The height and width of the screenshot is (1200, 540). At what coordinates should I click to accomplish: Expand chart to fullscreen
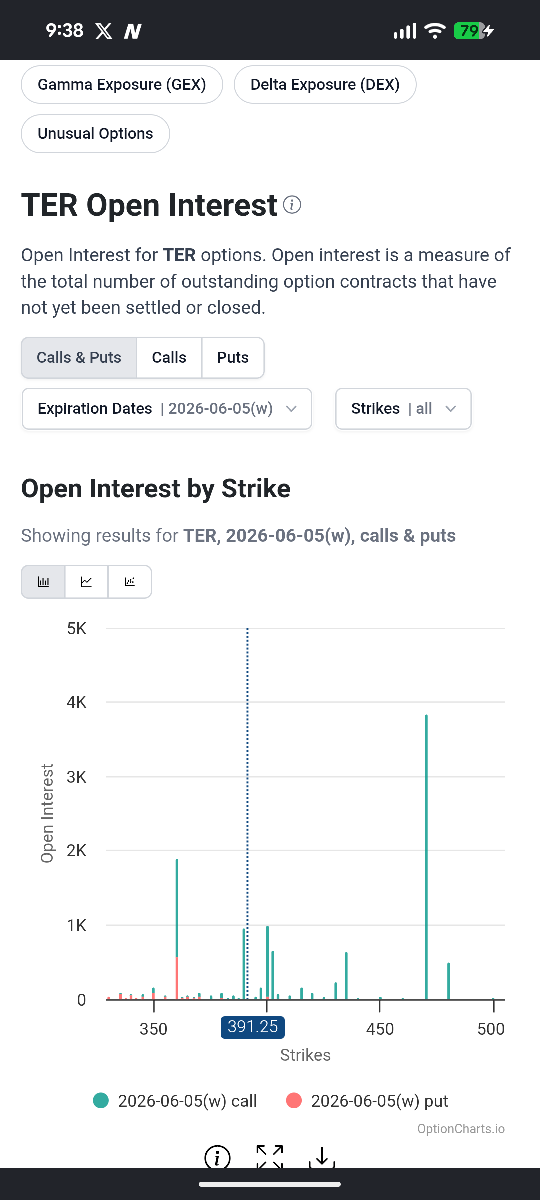pos(269,1157)
